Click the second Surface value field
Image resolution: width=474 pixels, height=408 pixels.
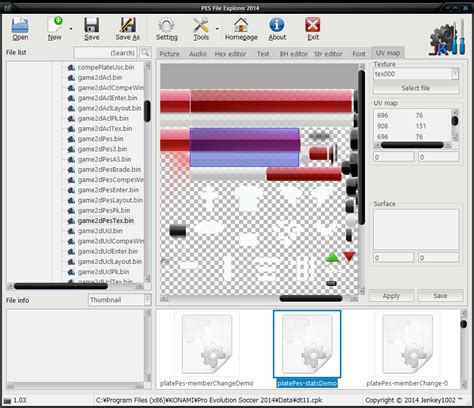[x=439, y=258]
